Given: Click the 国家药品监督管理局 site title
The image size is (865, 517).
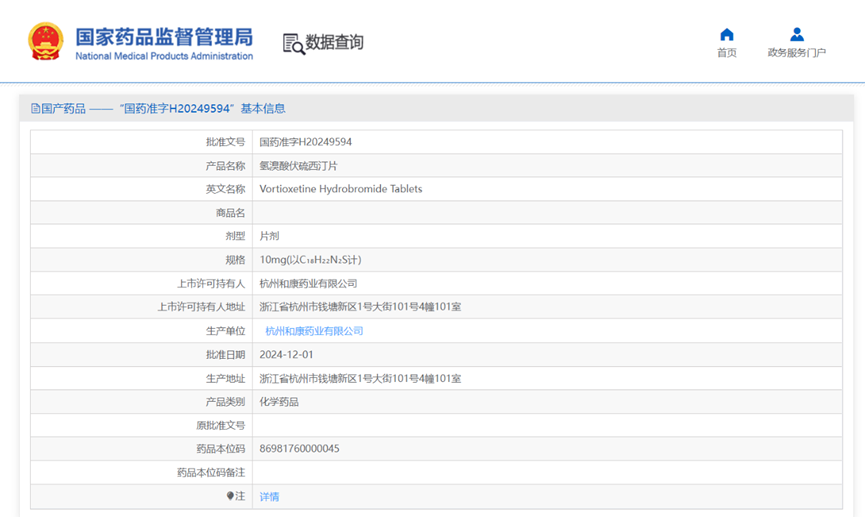Looking at the screenshot, I should pyautogui.click(x=164, y=37).
